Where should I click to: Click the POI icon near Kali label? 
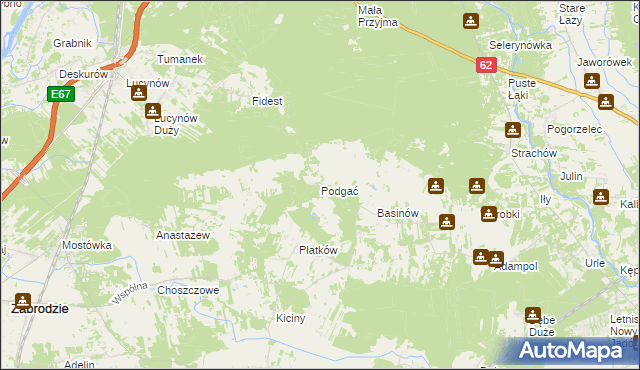pyautogui.click(x=601, y=197)
